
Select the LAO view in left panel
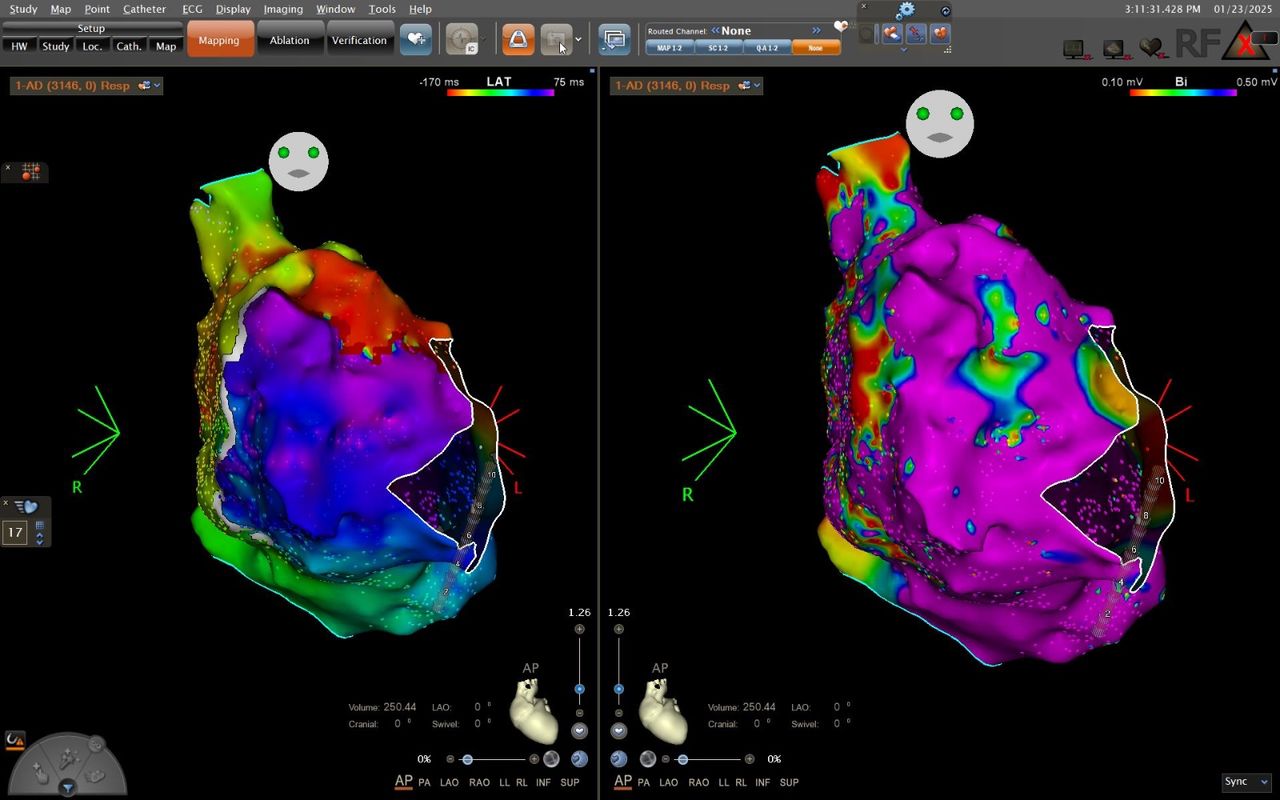[x=449, y=782]
